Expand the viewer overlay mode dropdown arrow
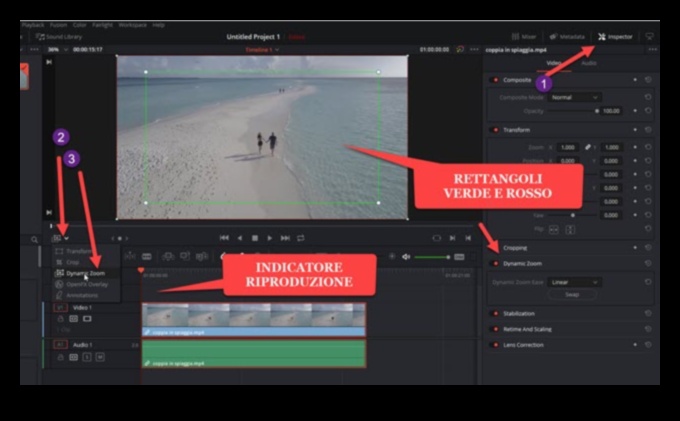The image size is (680, 421). tap(67, 238)
